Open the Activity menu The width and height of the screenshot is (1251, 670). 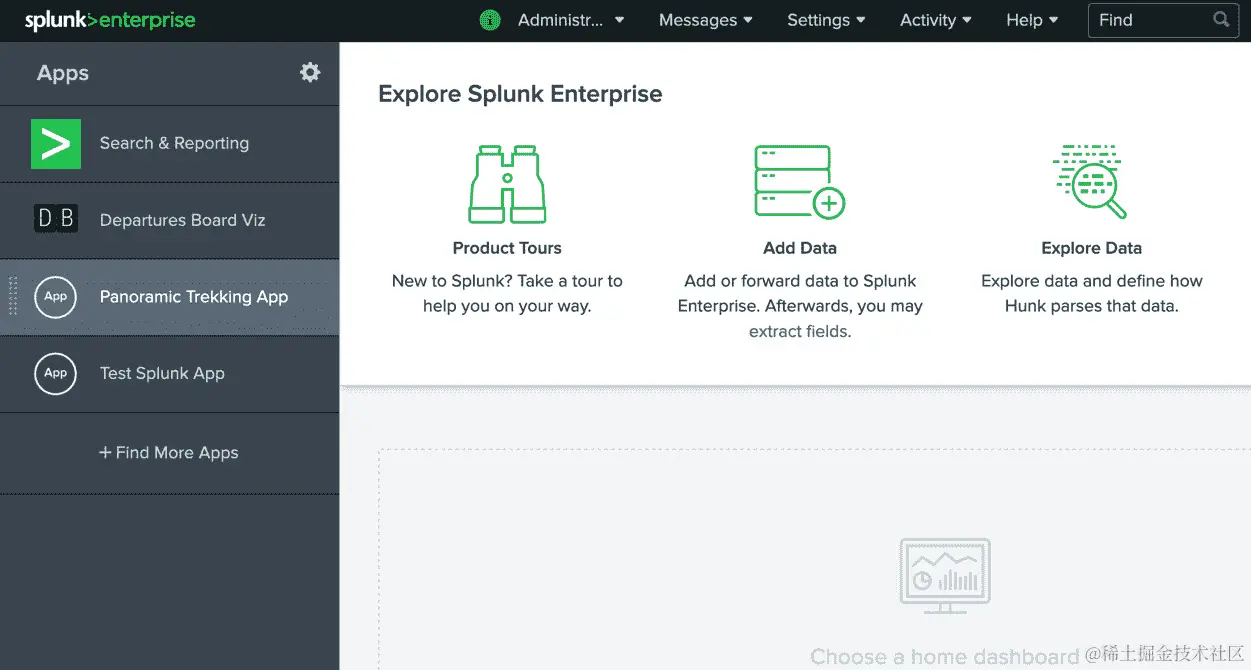(936, 20)
